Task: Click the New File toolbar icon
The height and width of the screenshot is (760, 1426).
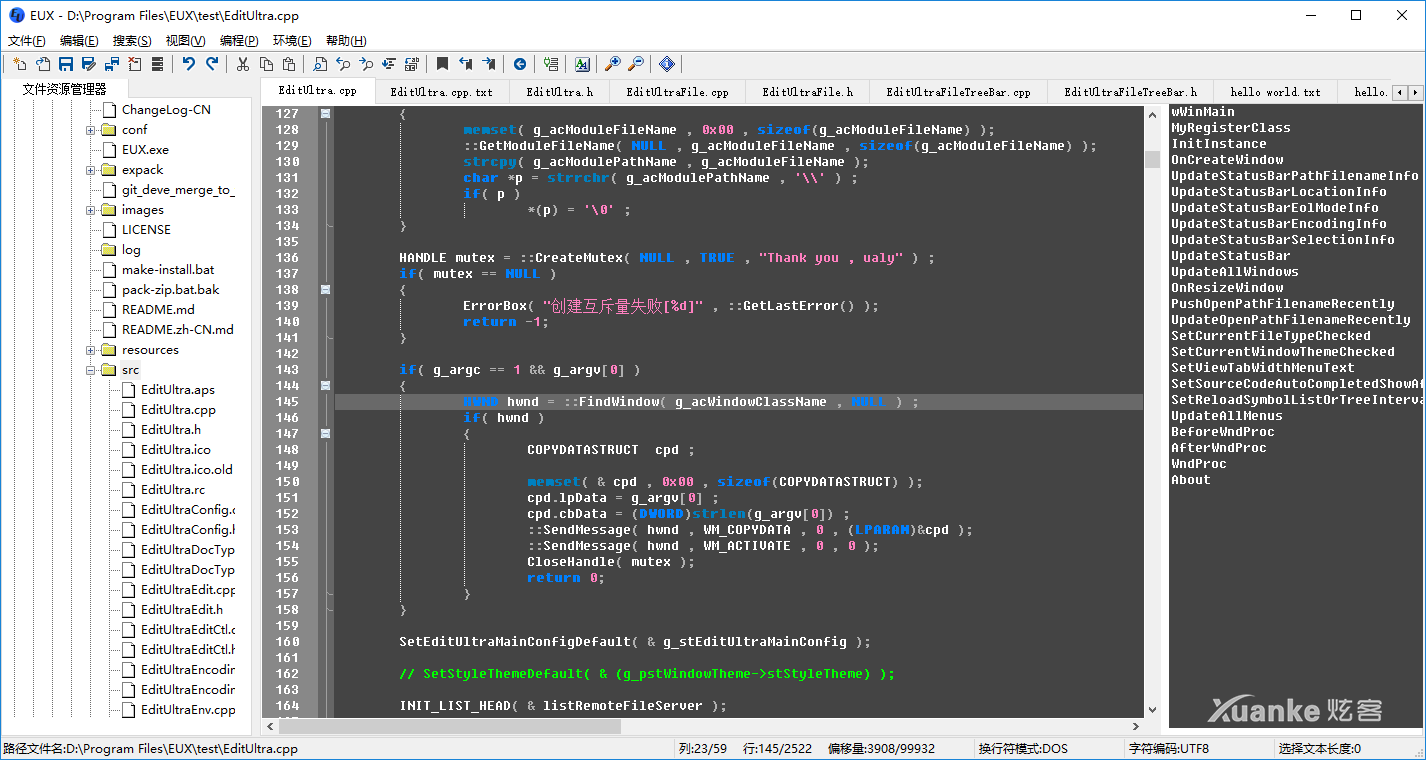Action: point(19,64)
